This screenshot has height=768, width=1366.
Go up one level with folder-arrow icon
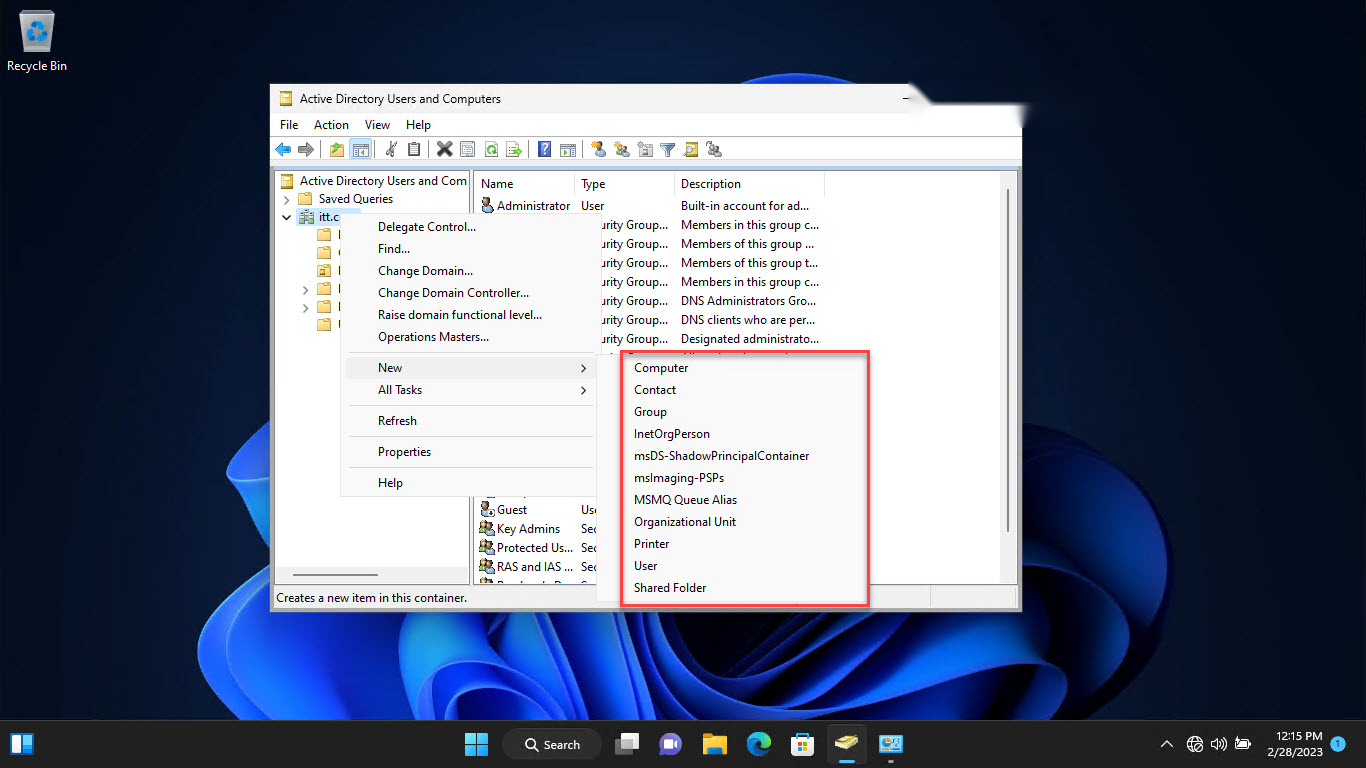(337, 149)
